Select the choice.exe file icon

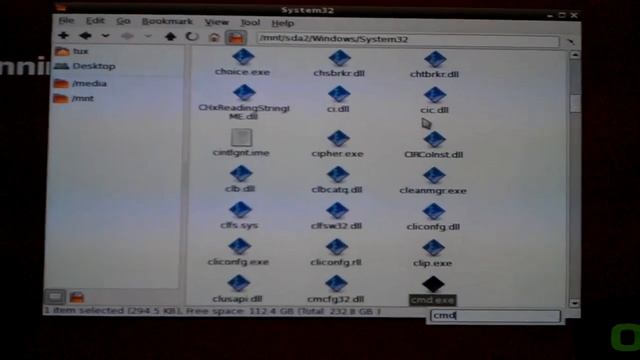coord(243,57)
